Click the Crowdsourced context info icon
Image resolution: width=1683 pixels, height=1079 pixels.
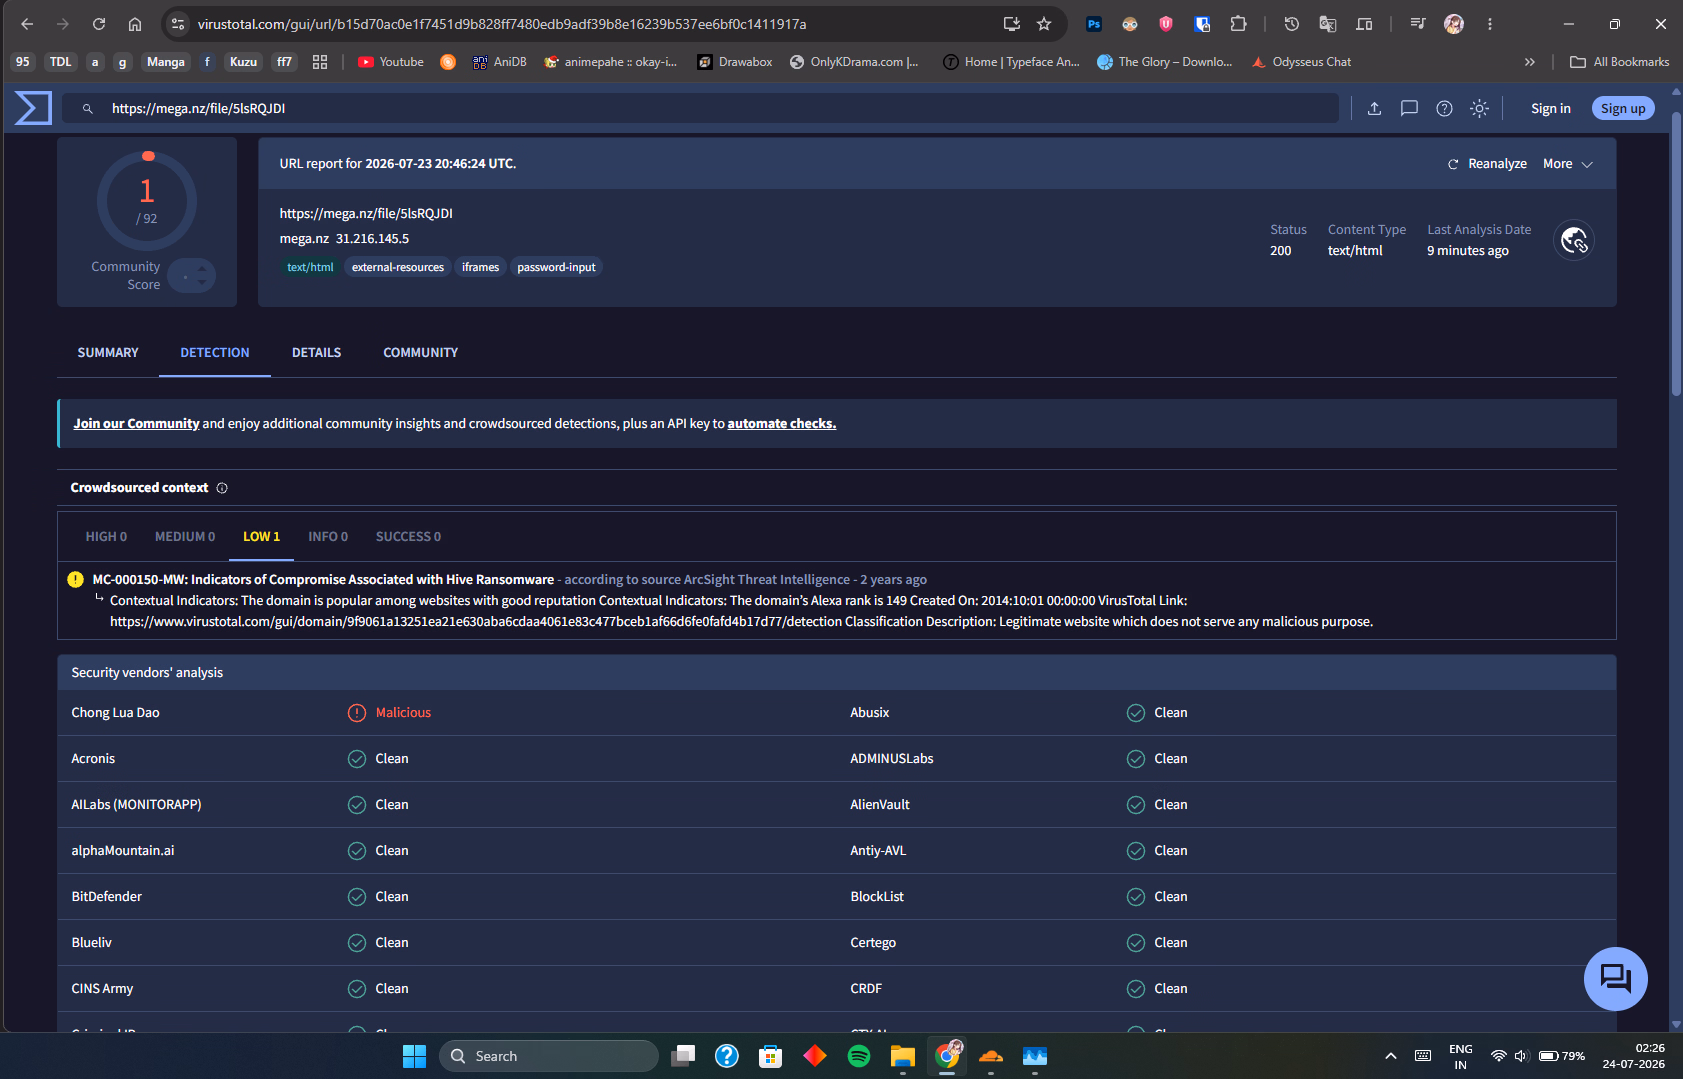(x=222, y=488)
